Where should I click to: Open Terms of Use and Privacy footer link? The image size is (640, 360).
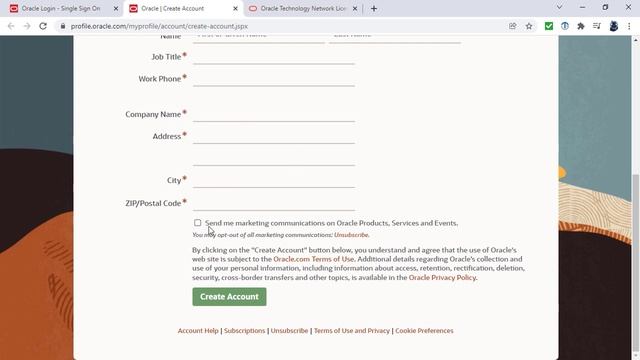[352, 331]
